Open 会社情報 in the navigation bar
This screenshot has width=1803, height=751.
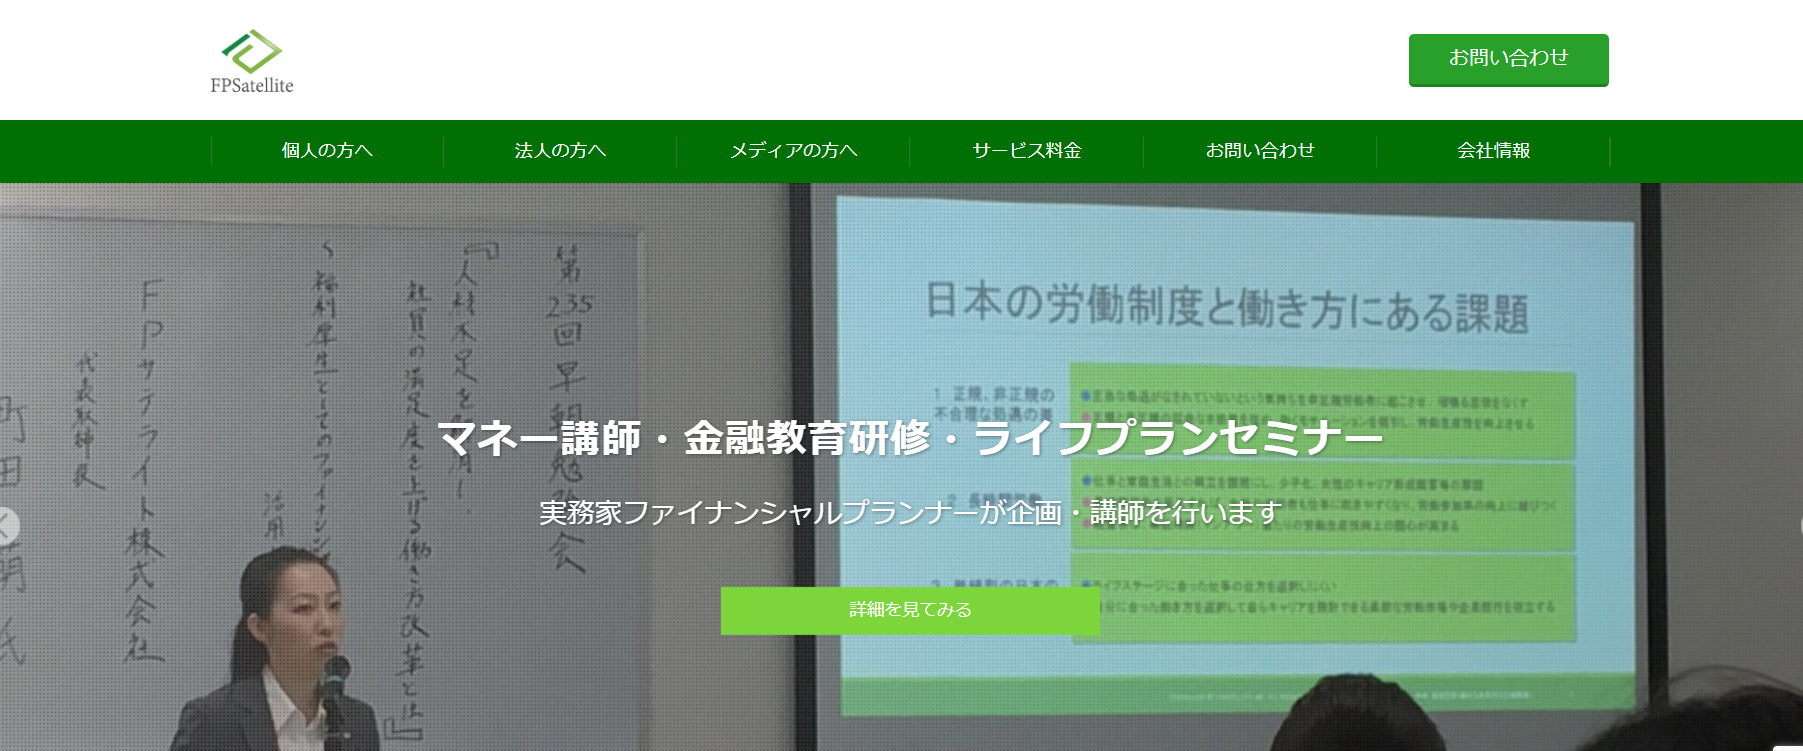pos(1493,151)
